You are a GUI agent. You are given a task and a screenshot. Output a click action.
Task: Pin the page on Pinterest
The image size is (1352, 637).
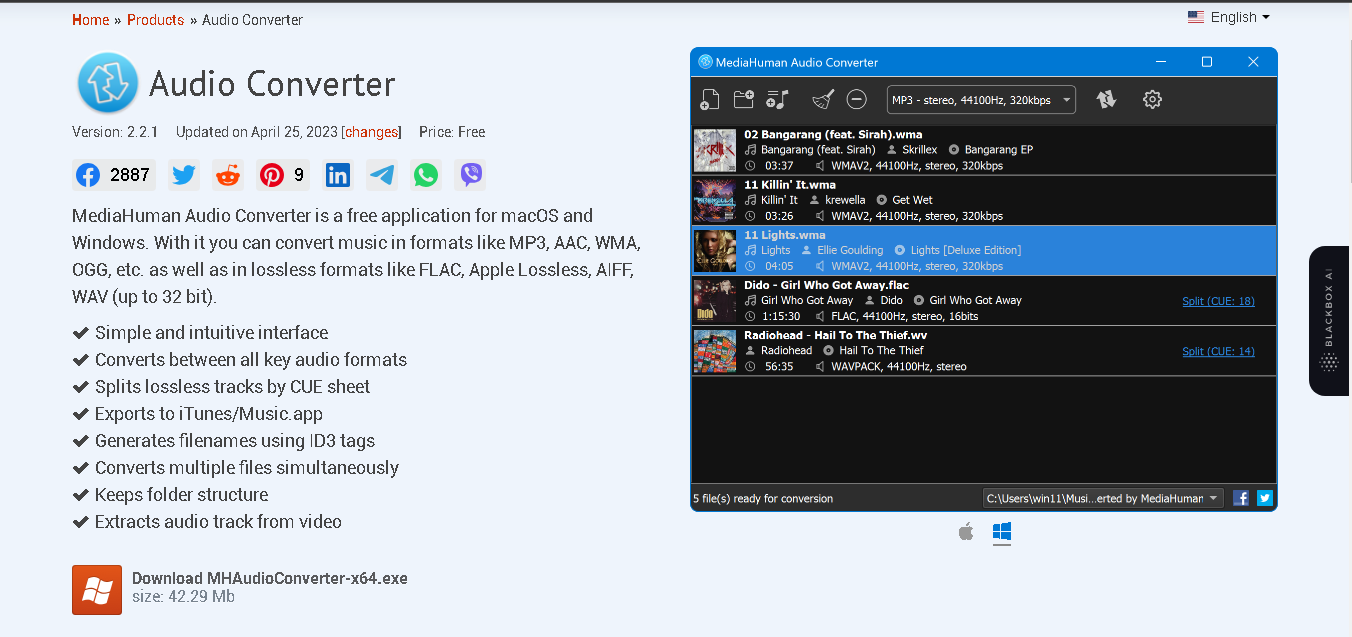point(272,175)
